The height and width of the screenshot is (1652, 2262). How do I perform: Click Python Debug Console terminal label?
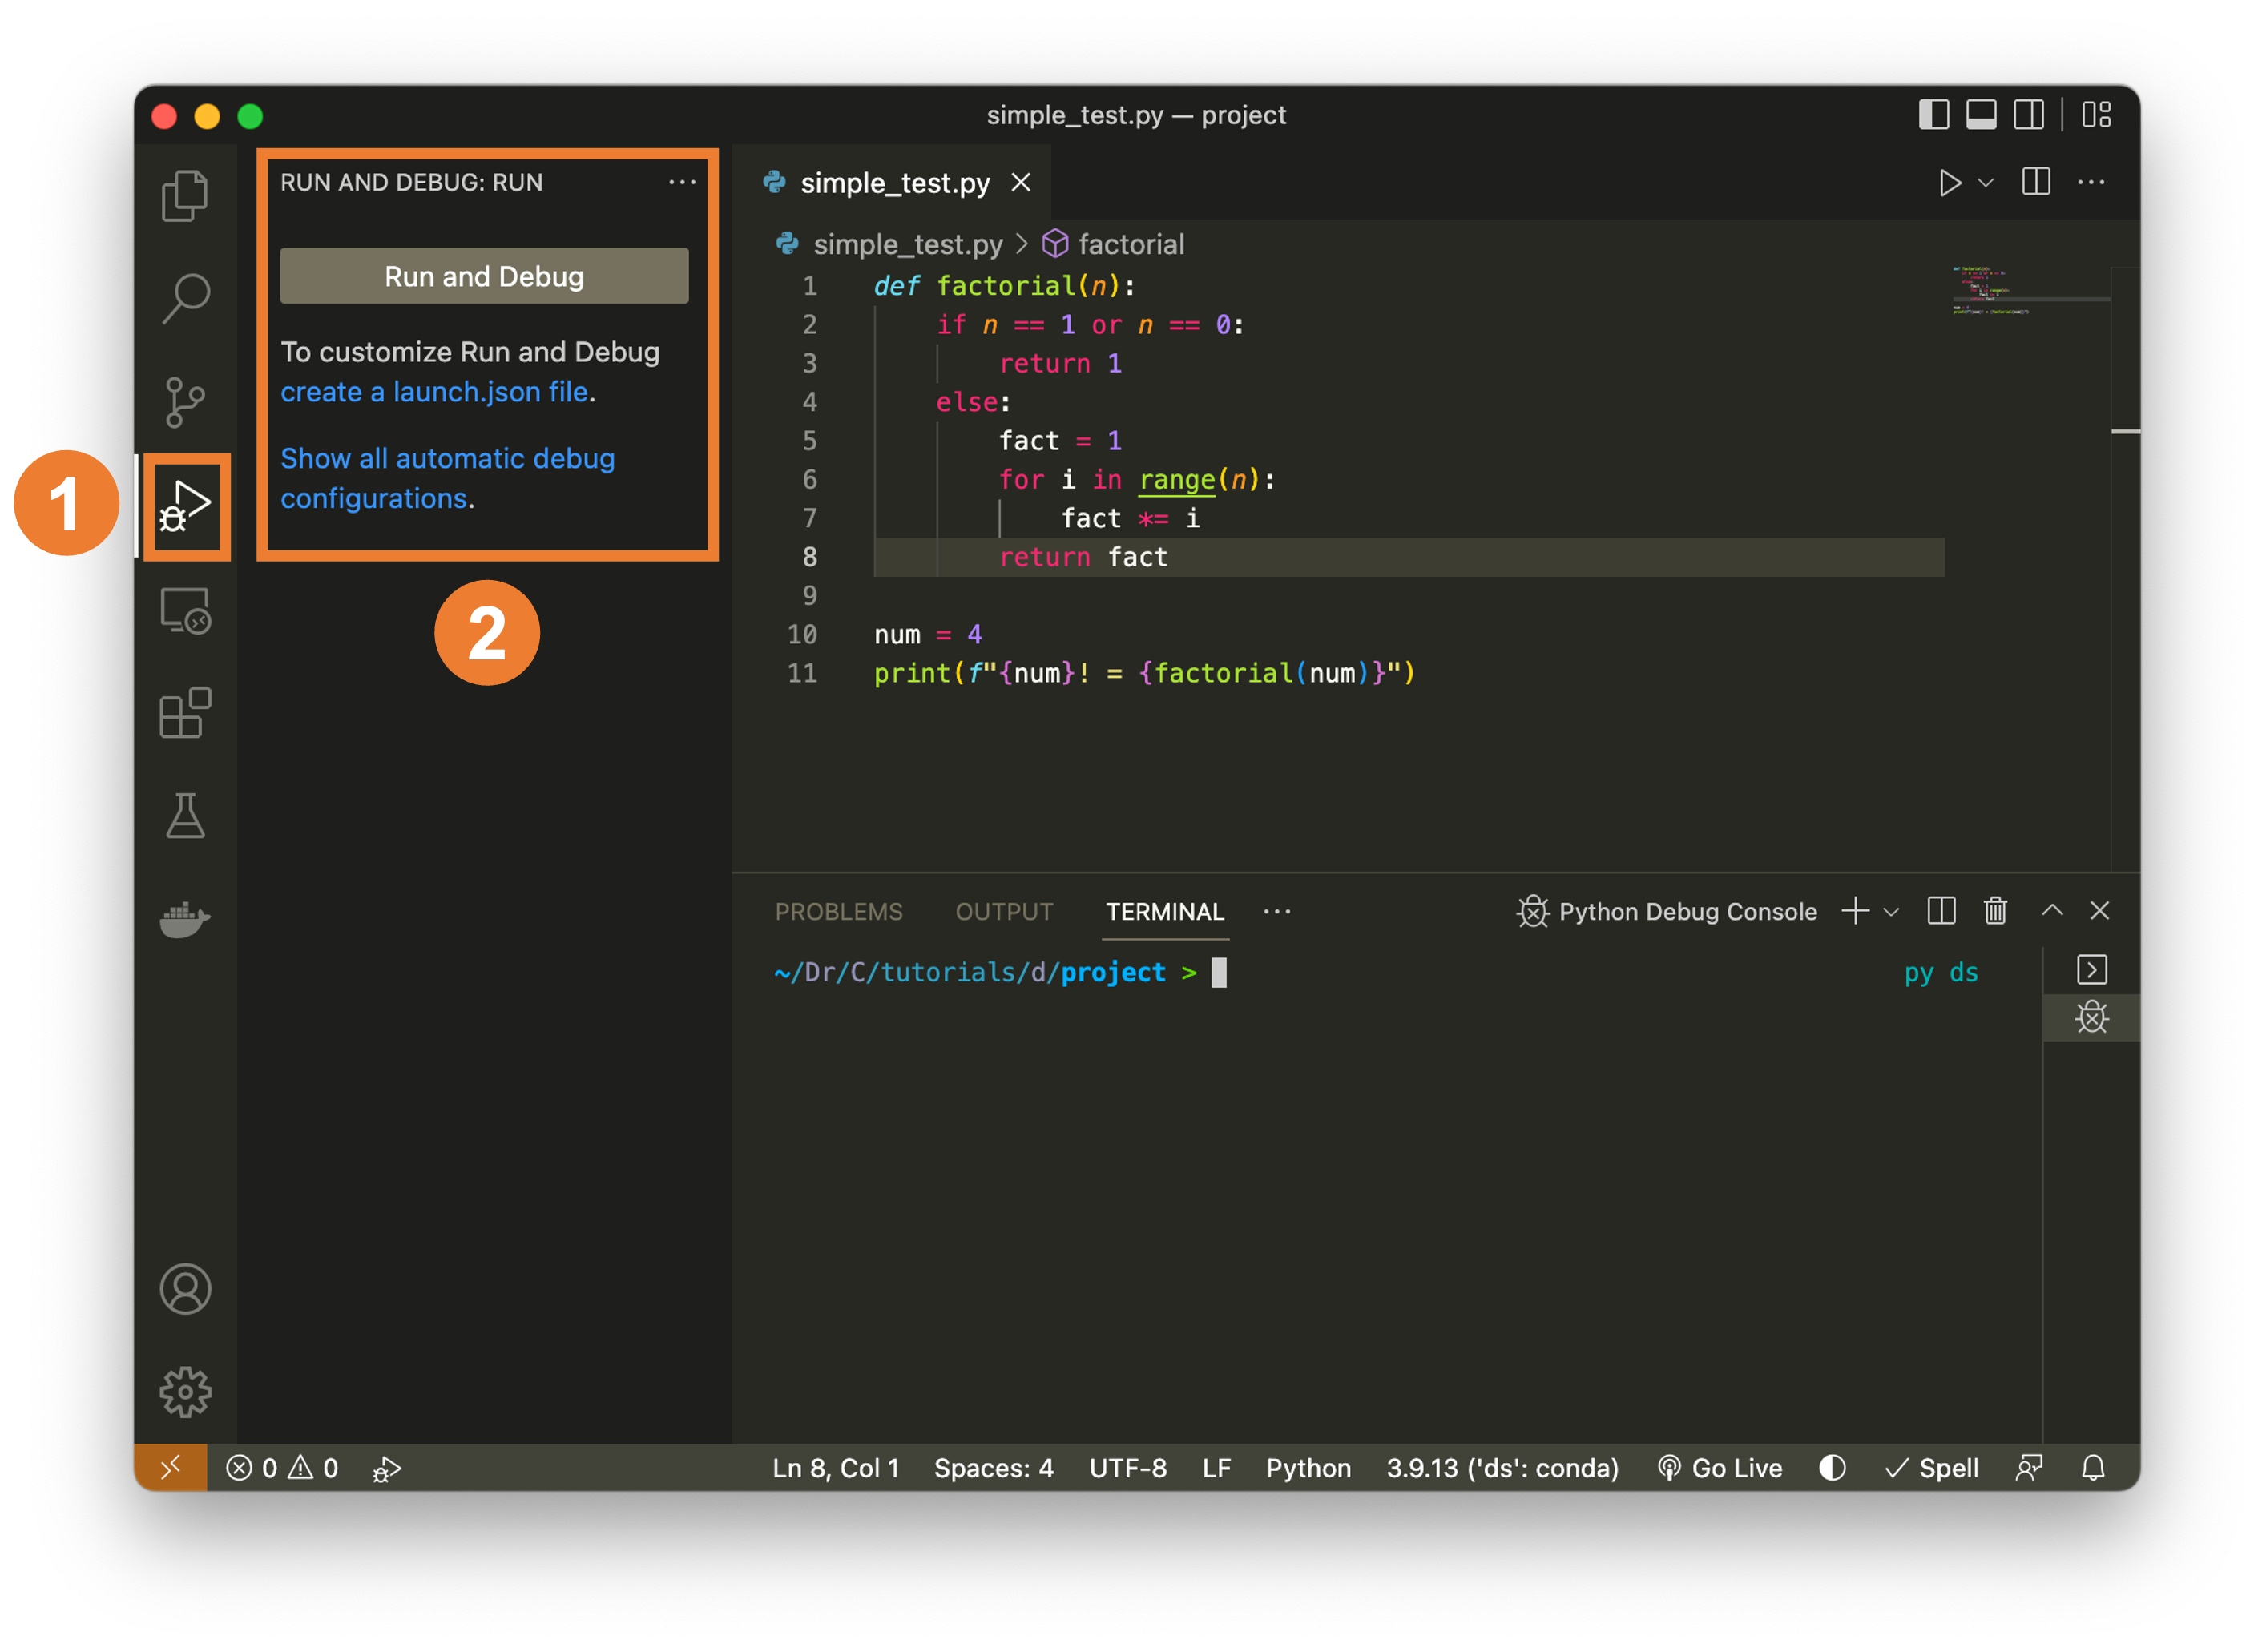(x=1687, y=912)
